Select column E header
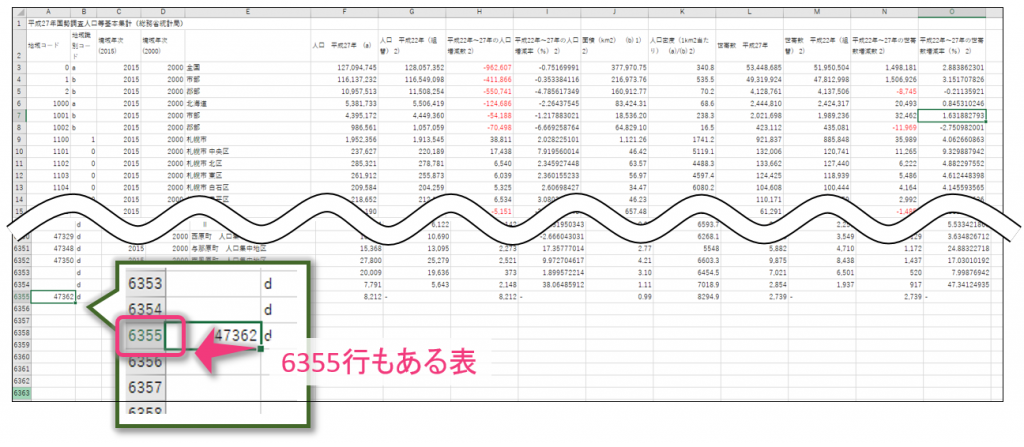This screenshot has height=447, width=1024. (x=246, y=8)
